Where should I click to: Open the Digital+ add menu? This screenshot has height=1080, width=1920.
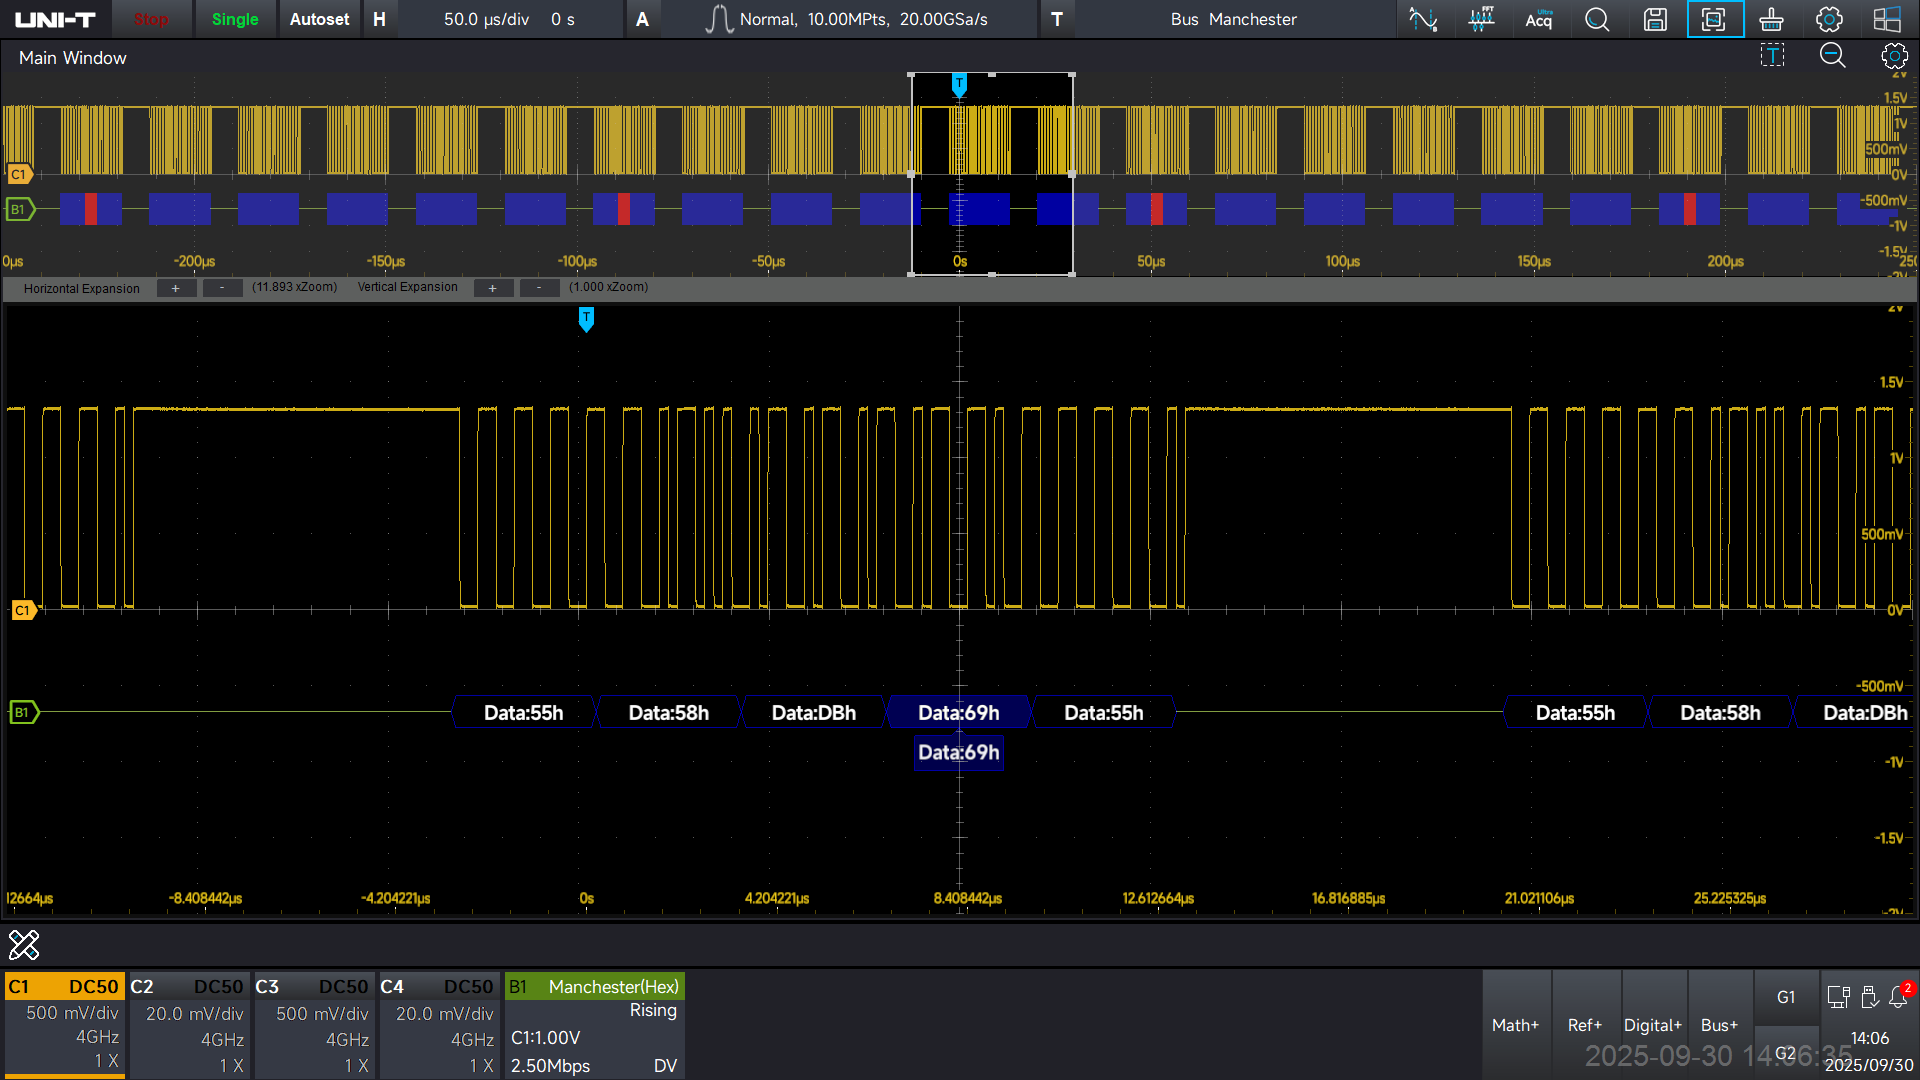coord(1652,1024)
